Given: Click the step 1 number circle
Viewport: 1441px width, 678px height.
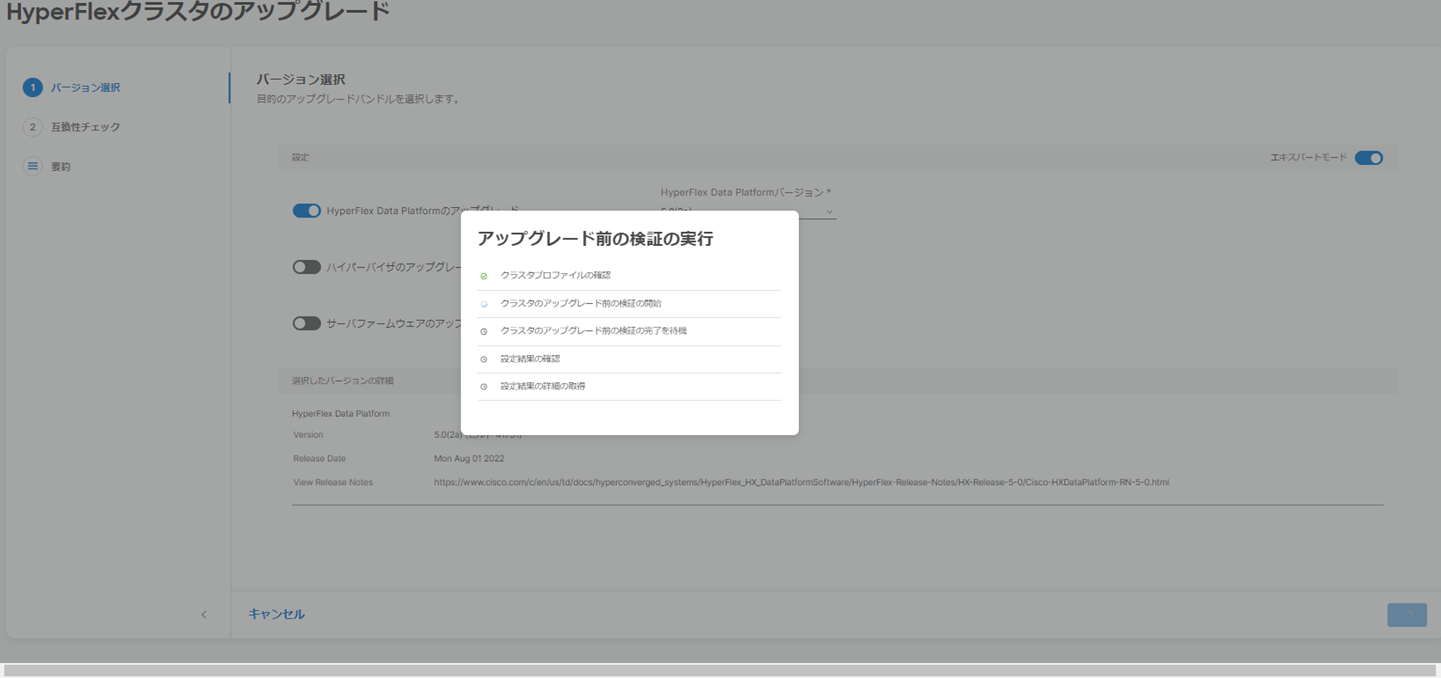Looking at the screenshot, I should click(32, 88).
